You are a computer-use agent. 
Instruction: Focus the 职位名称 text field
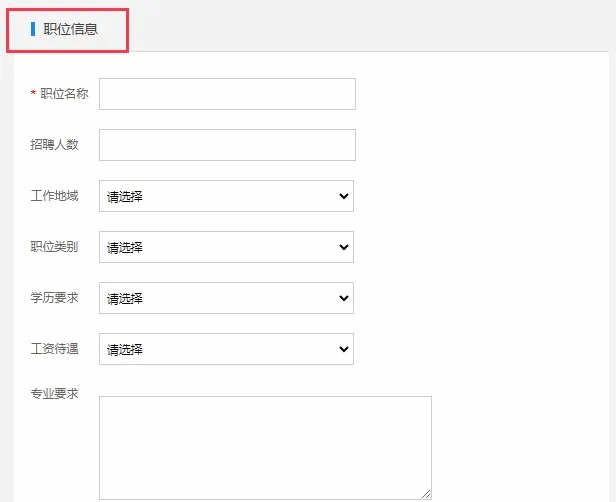227,94
